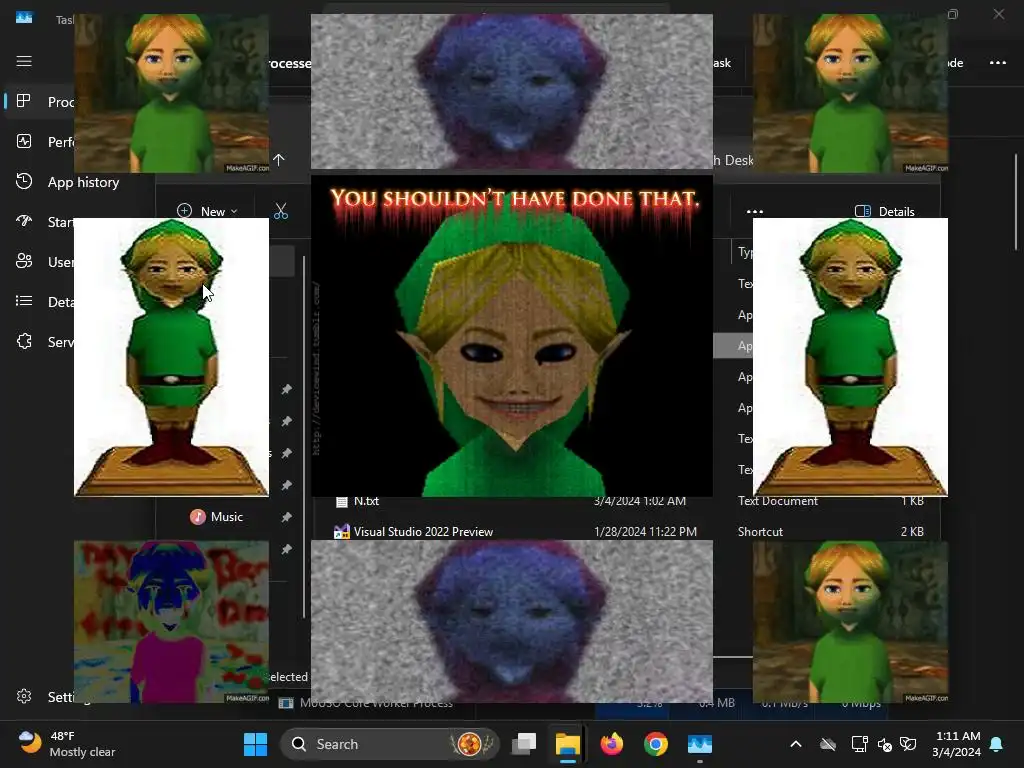Click the efficiency leaf tray icon
The image size is (1024, 768).
click(908, 744)
